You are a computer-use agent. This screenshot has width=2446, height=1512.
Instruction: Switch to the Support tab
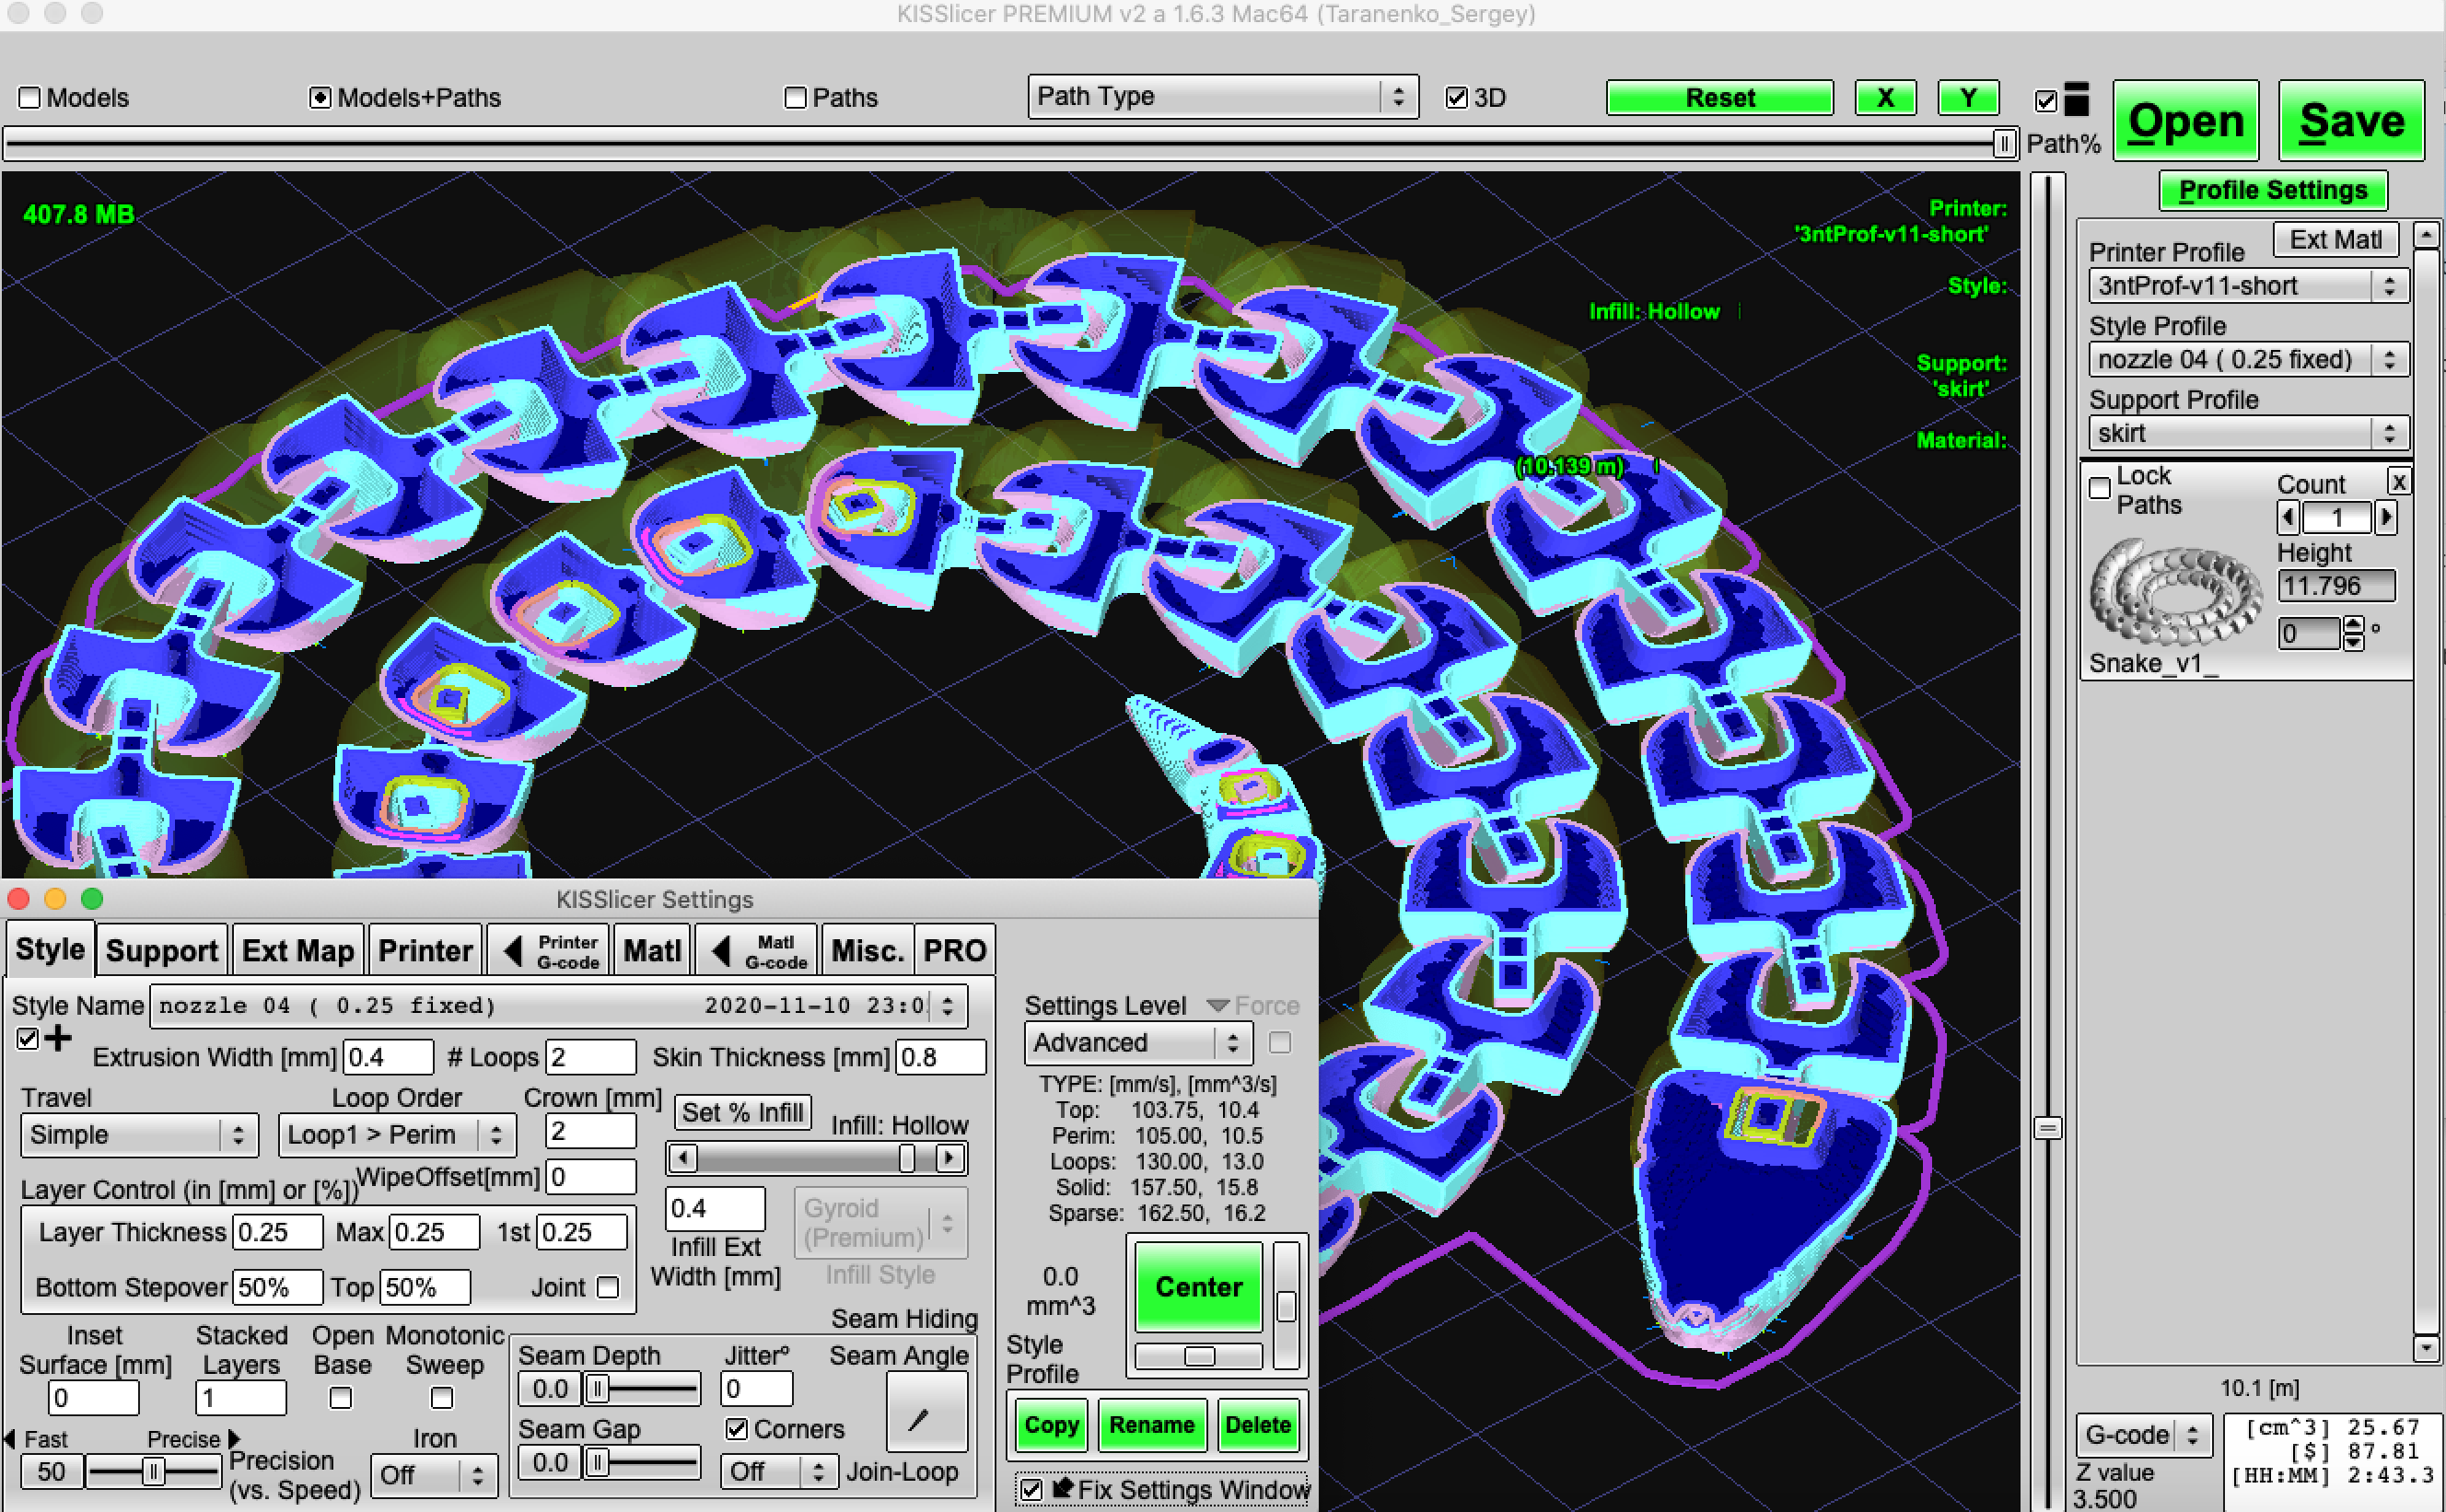pos(161,950)
